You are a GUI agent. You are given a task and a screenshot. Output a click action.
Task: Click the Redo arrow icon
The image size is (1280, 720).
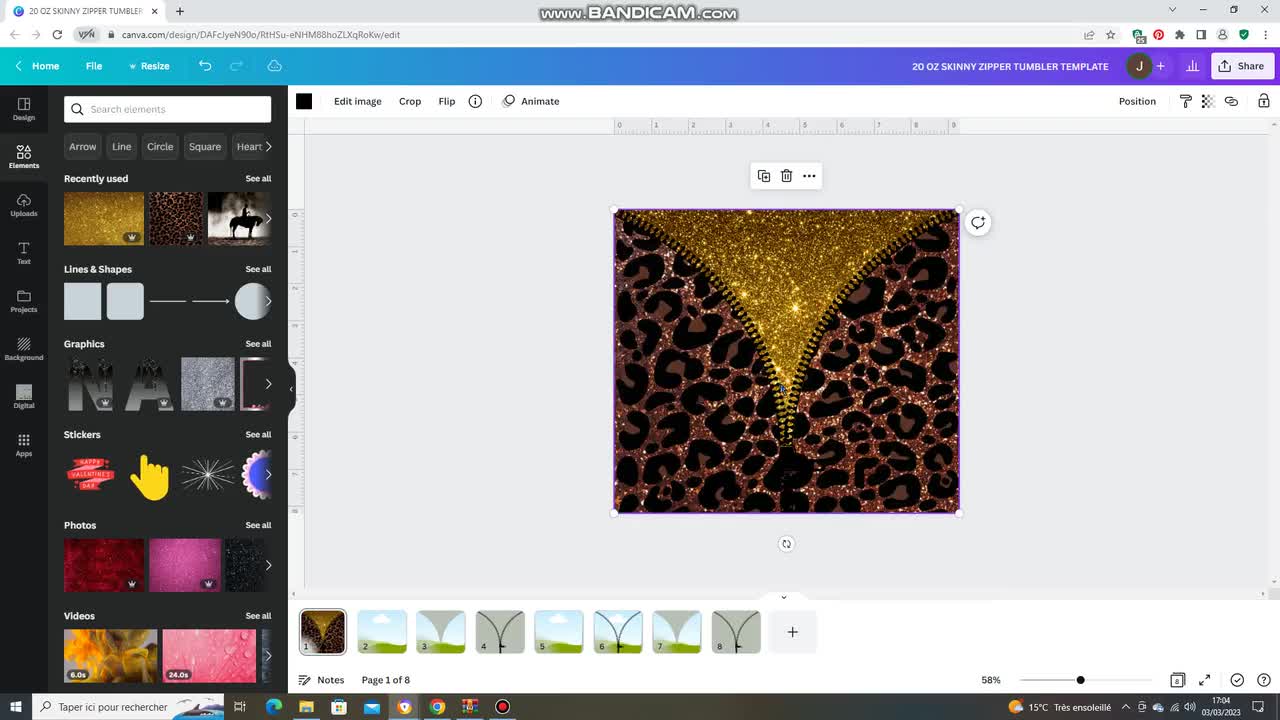click(x=237, y=66)
